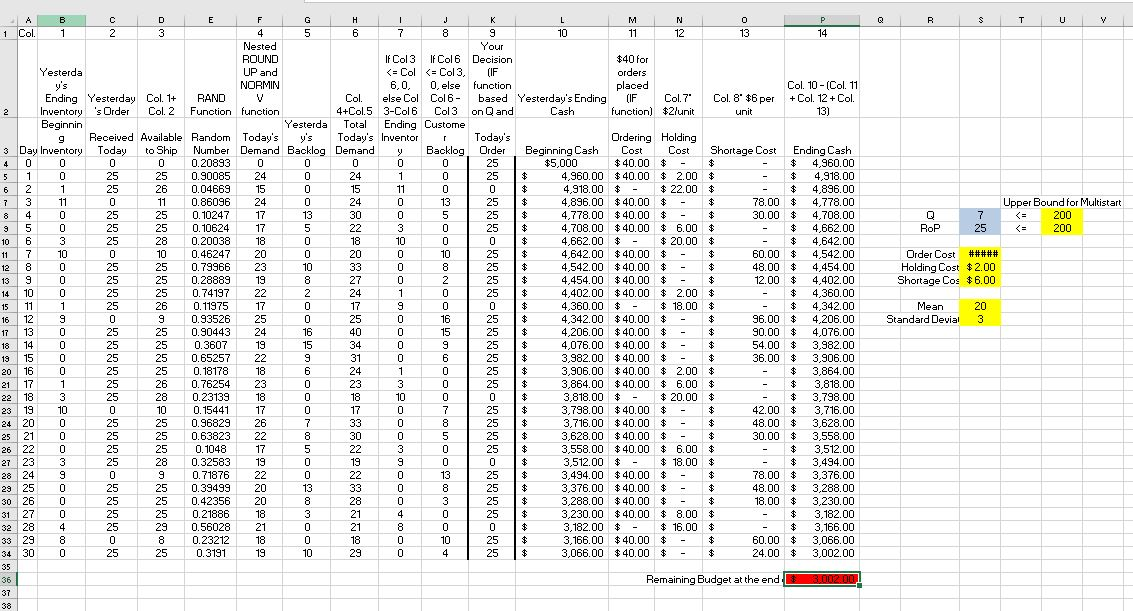
Task: Select the Q value cell showing 7
Action: click(980, 215)
